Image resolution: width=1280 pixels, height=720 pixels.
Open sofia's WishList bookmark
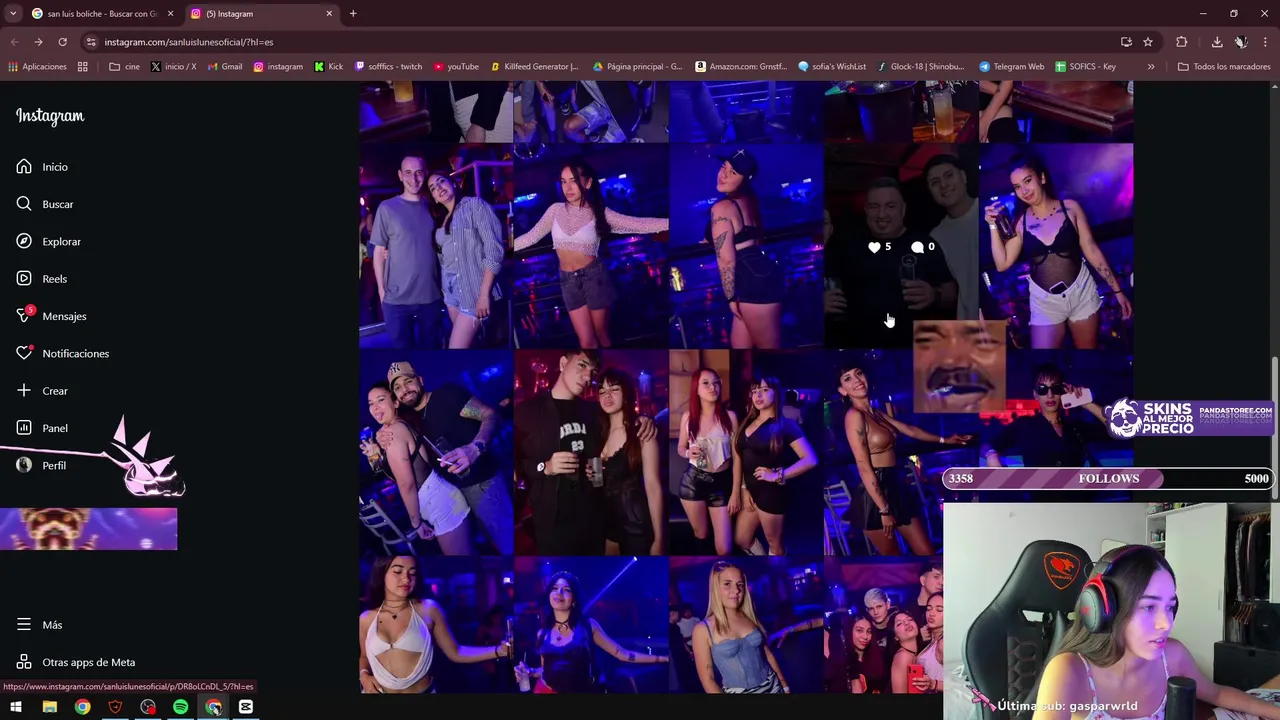pyautogui.click(x=832, y=67)
